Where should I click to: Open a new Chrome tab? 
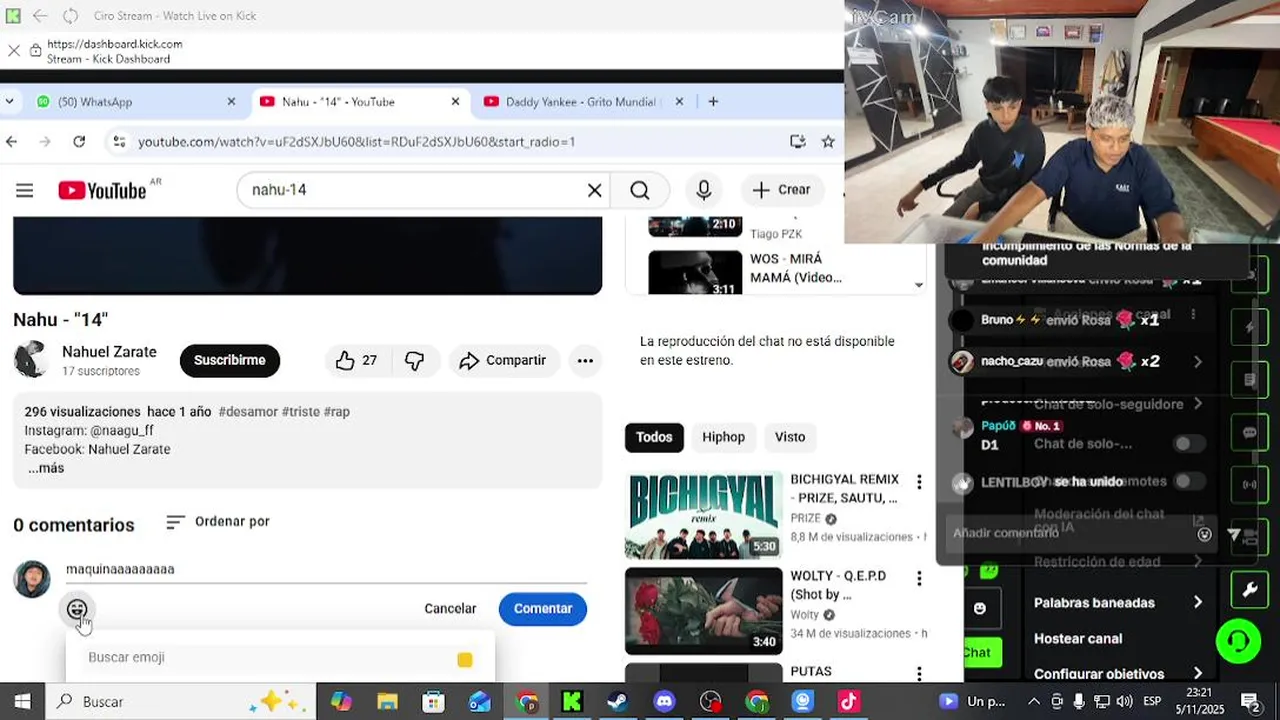[x=713, y=102]
